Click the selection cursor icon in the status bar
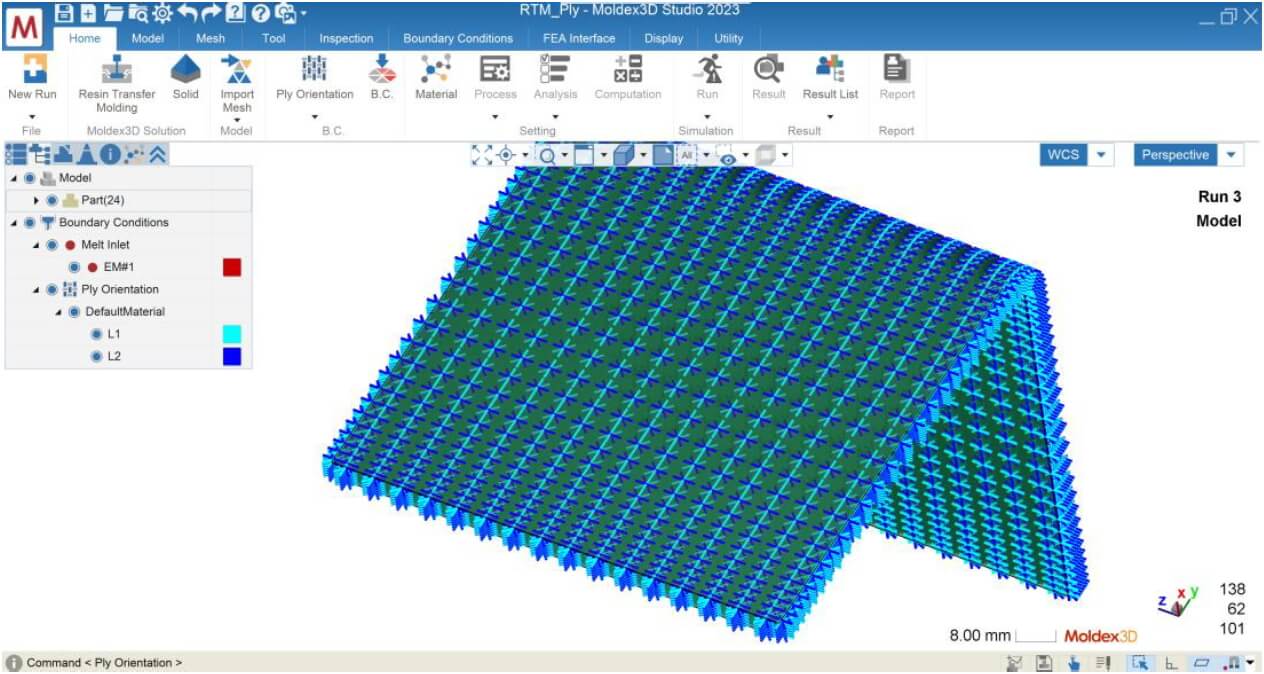Screen dimensions: 1264x674 pos(1138,663)
